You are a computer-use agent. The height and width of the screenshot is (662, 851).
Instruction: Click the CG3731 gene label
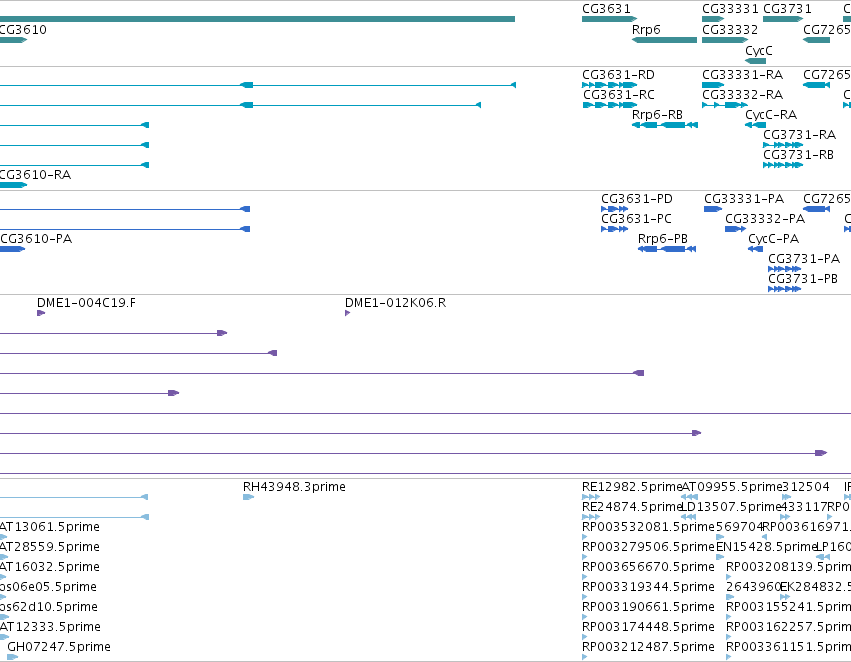[x=788, y=9]
